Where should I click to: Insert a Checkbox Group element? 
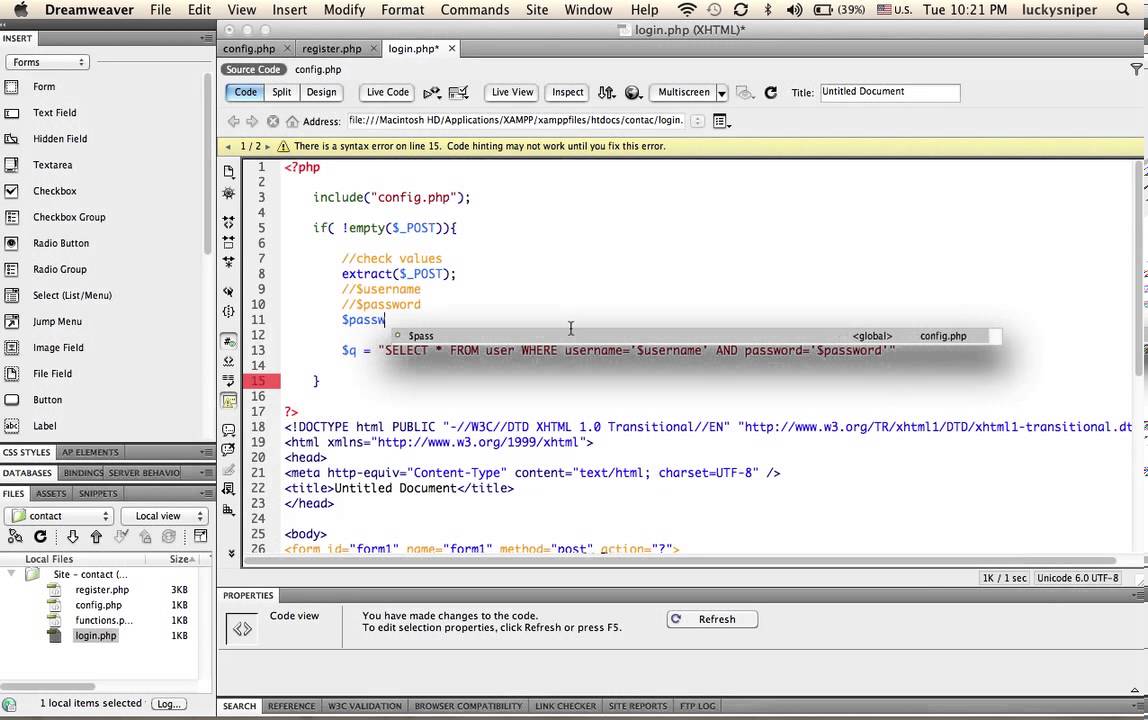pos(69,217)
